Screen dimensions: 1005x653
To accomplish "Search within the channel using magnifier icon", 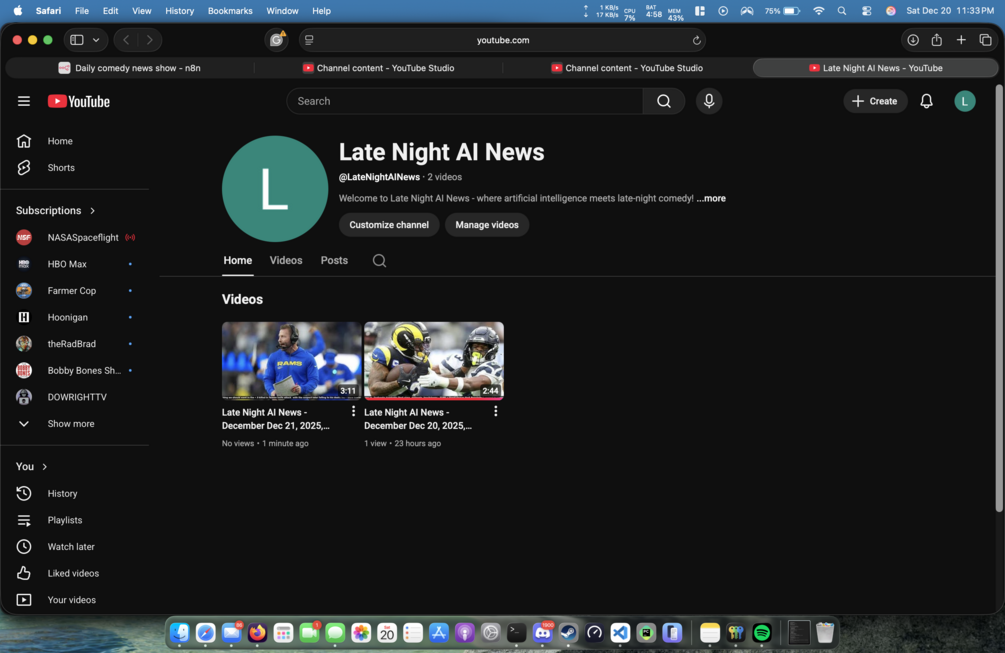I will [x=379, y=260].
